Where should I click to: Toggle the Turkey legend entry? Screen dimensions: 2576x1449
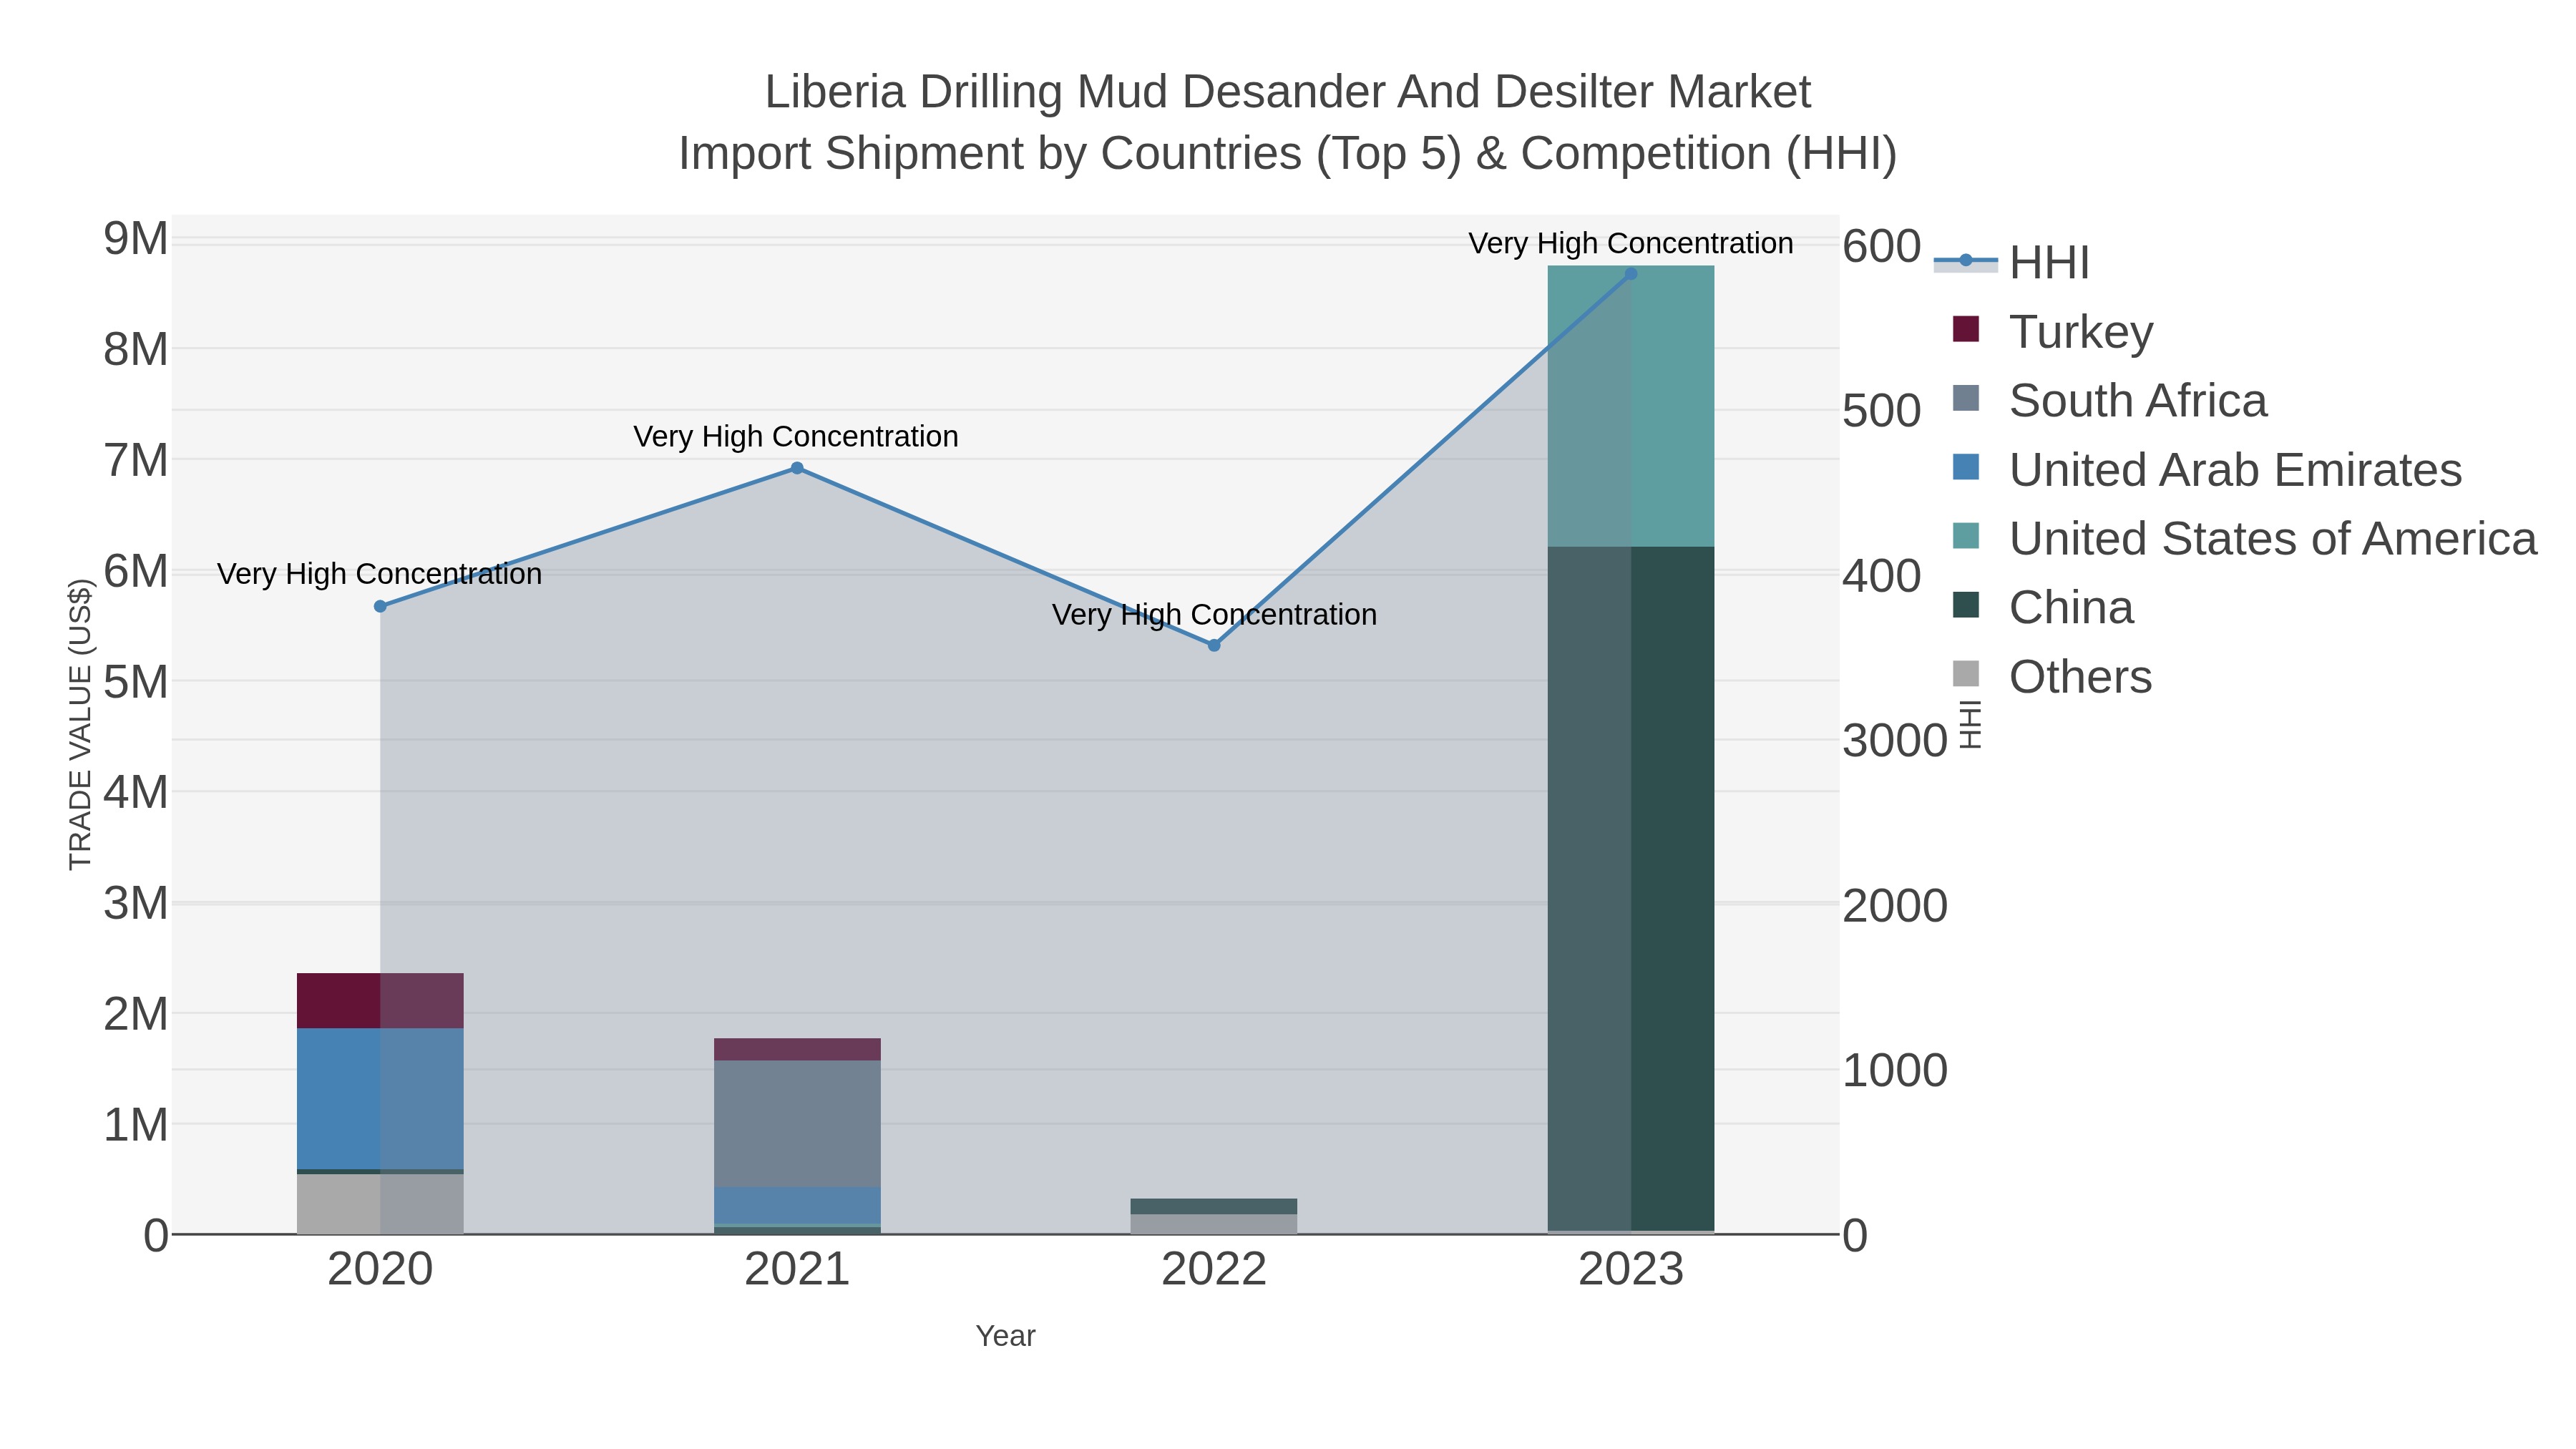[2053, 331]
